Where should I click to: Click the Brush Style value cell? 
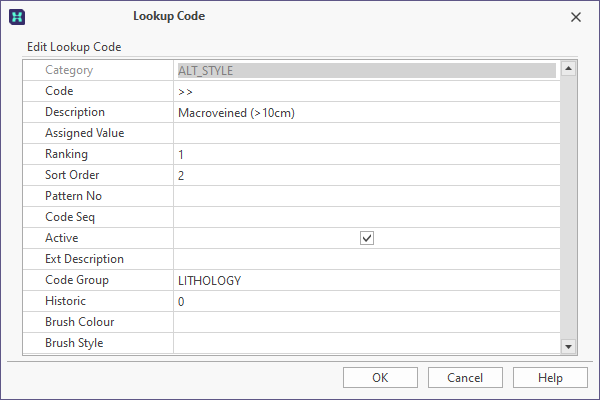[x=366, y=343]
